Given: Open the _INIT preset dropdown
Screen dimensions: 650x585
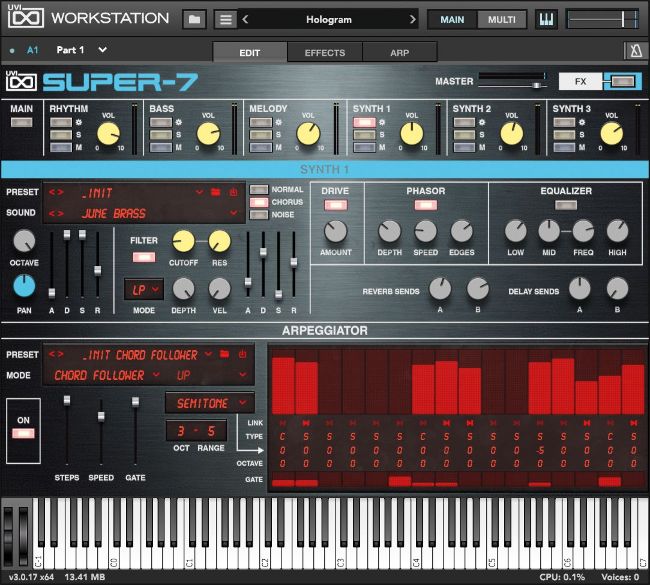Looking at the screenshot, I should point(199,192).
